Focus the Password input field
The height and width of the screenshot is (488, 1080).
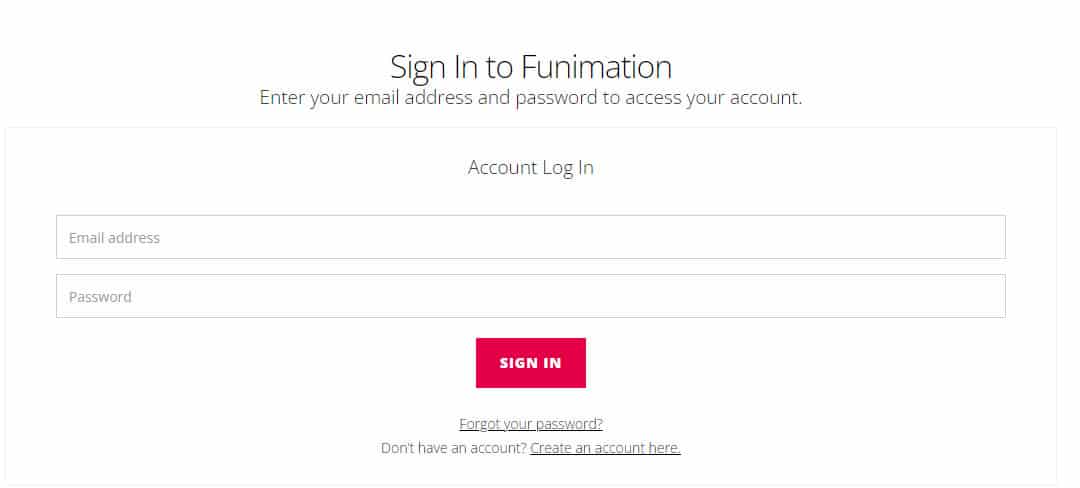(530, 296)
